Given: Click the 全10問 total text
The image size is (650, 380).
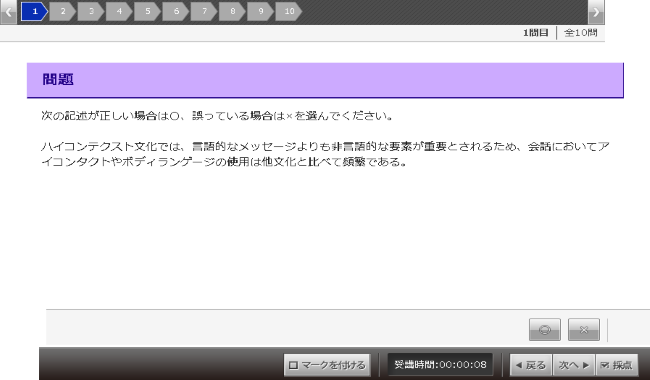Looking at the screenshot, I should coord(581,33).
